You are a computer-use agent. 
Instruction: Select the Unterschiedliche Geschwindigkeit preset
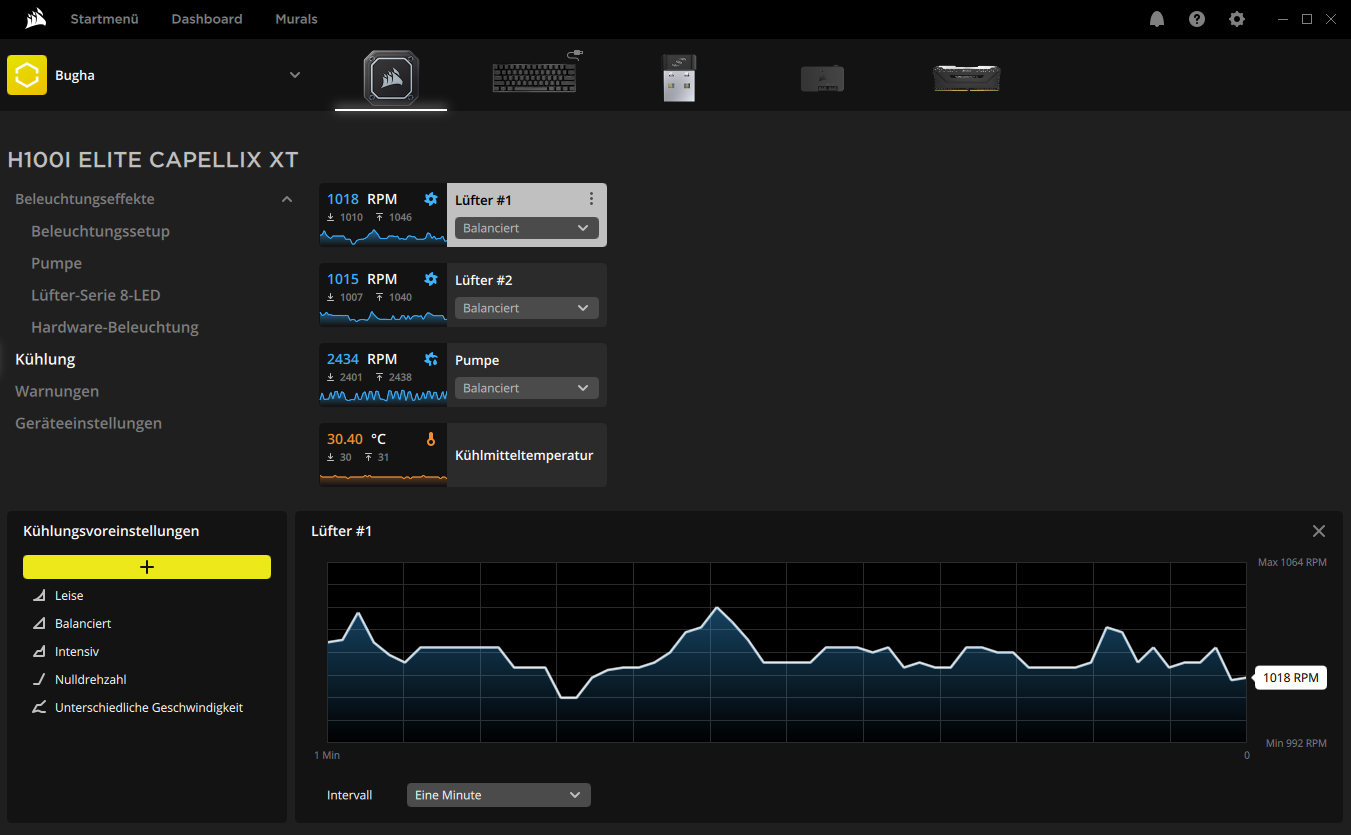click(x=149, y=707)
